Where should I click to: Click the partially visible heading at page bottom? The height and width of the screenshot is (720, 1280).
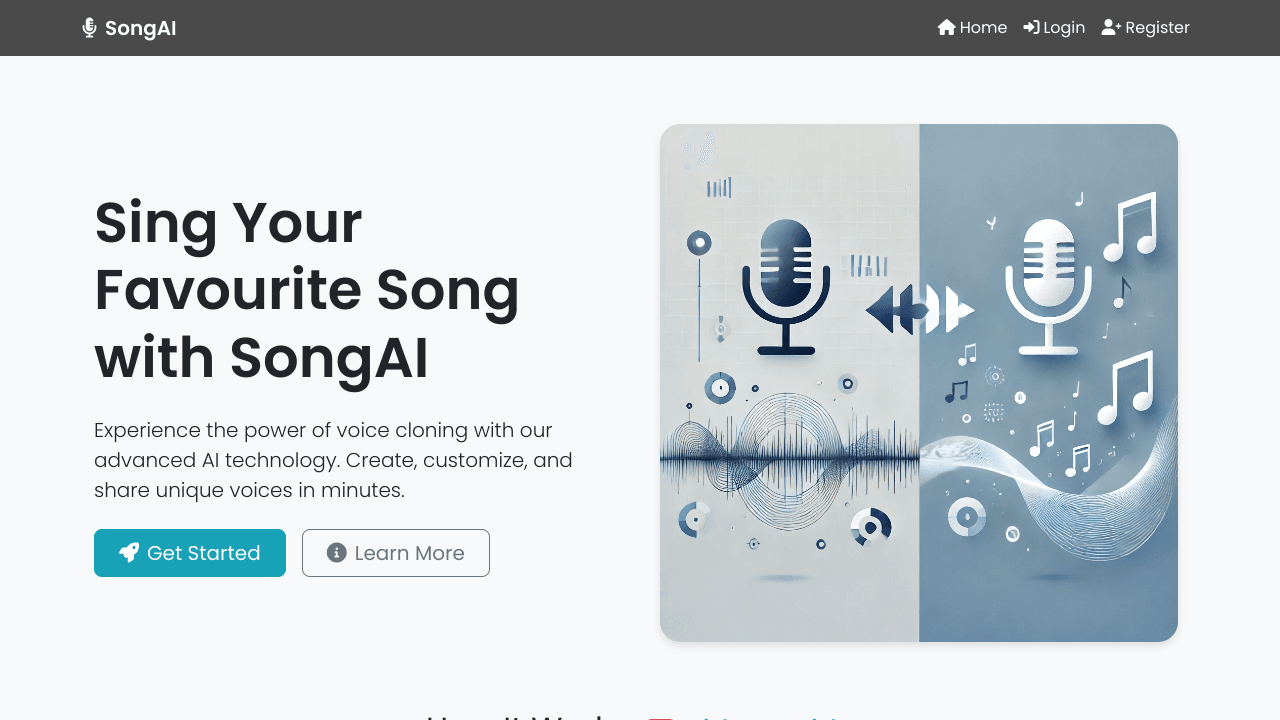tap(640, 714)
